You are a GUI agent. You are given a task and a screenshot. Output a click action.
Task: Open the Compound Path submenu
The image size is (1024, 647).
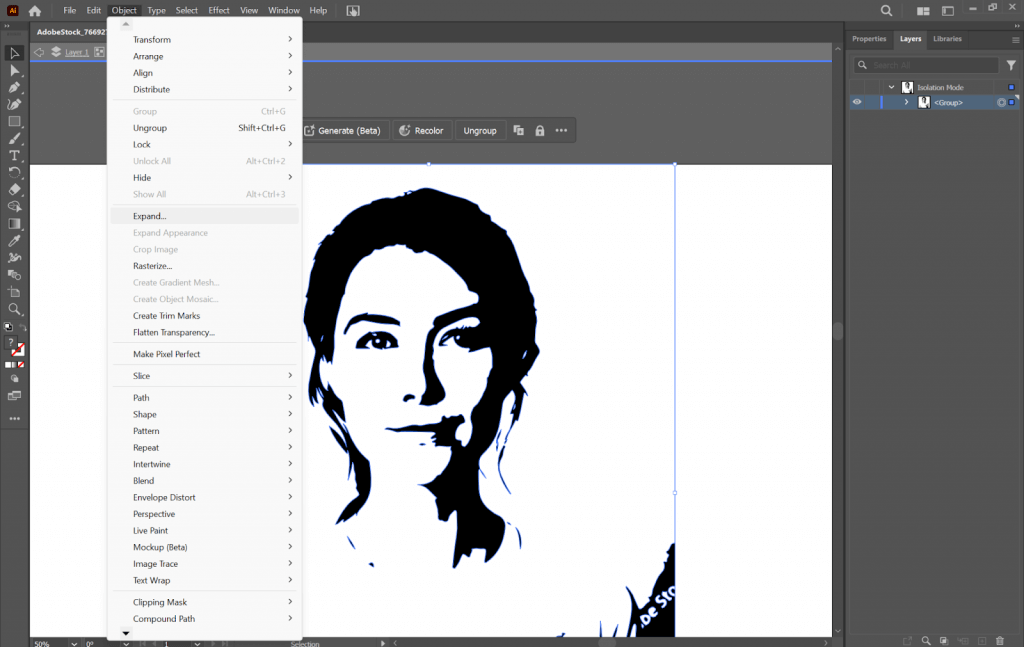[x=204, y=618]
